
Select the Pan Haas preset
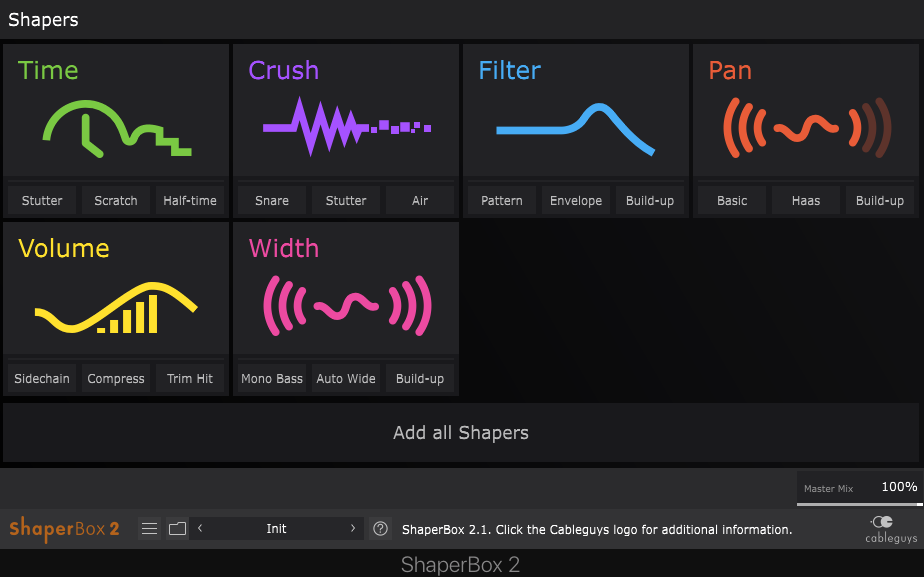click(806, 200)
